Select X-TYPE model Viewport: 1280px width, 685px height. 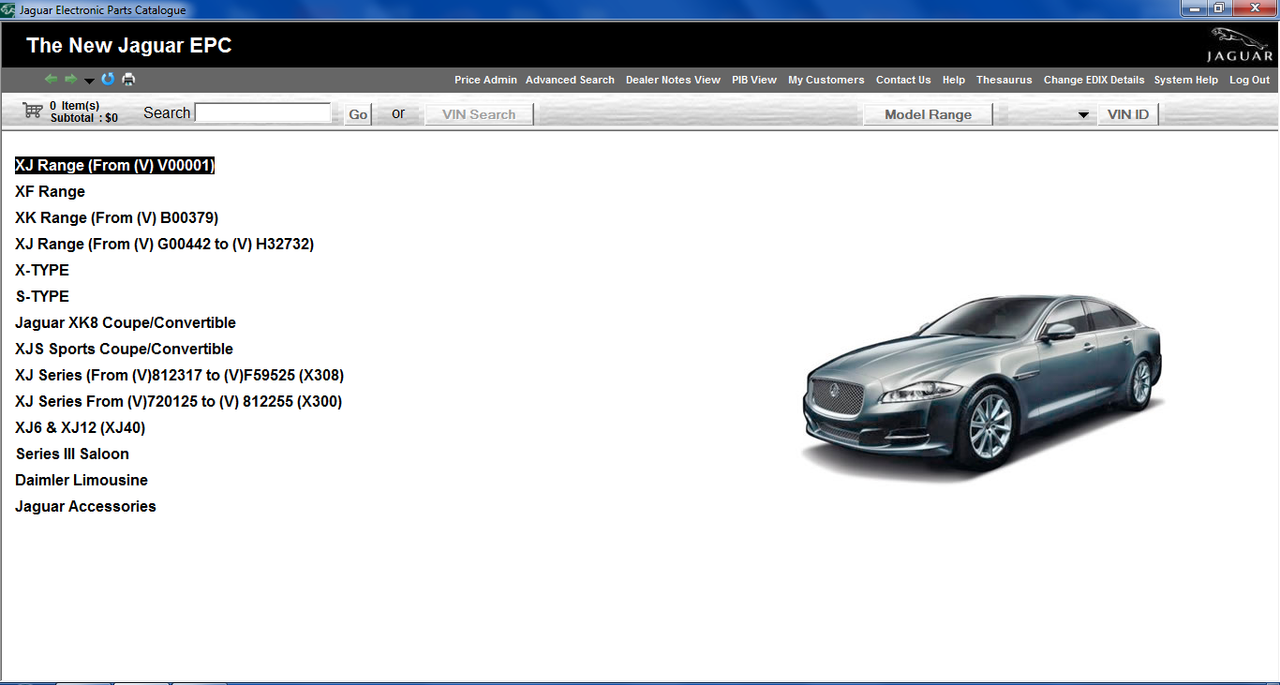[42, 270]
